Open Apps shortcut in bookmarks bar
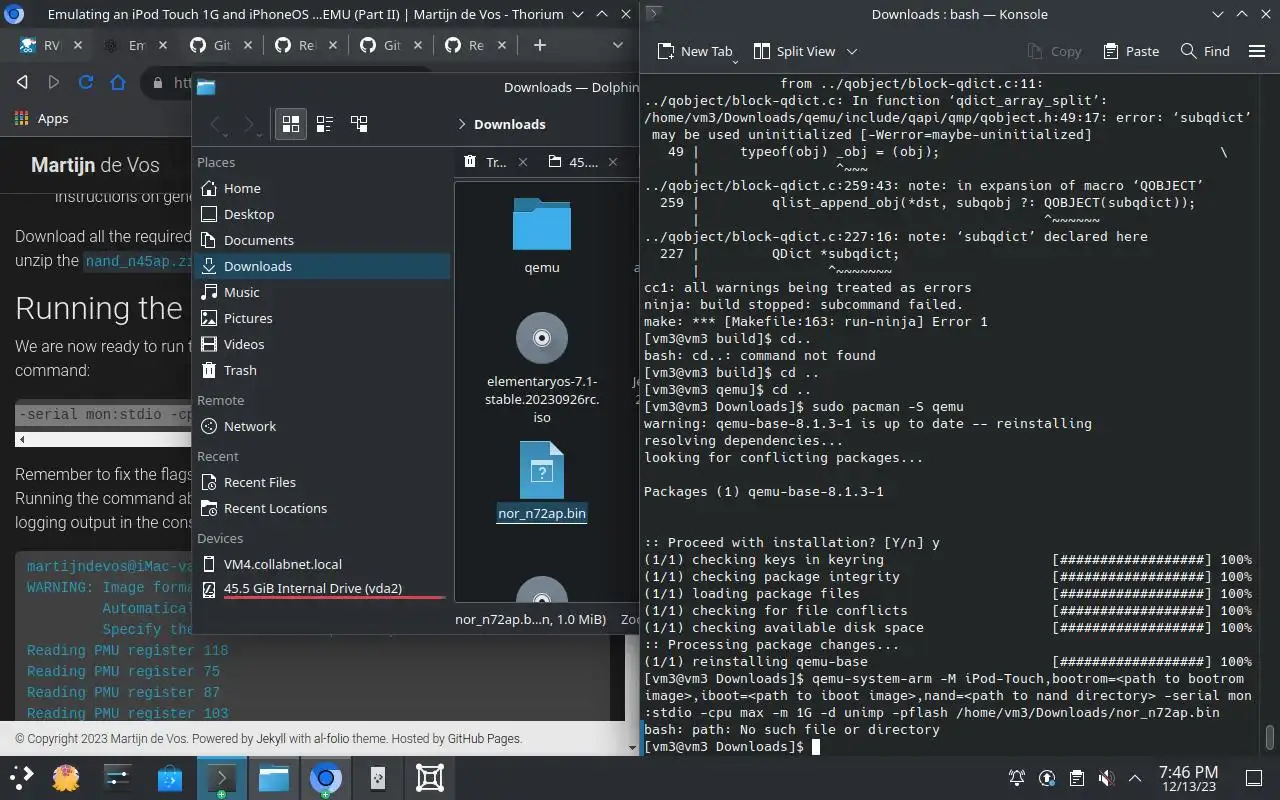Viewport: 1280px width, 800px height. coord(41,118)
